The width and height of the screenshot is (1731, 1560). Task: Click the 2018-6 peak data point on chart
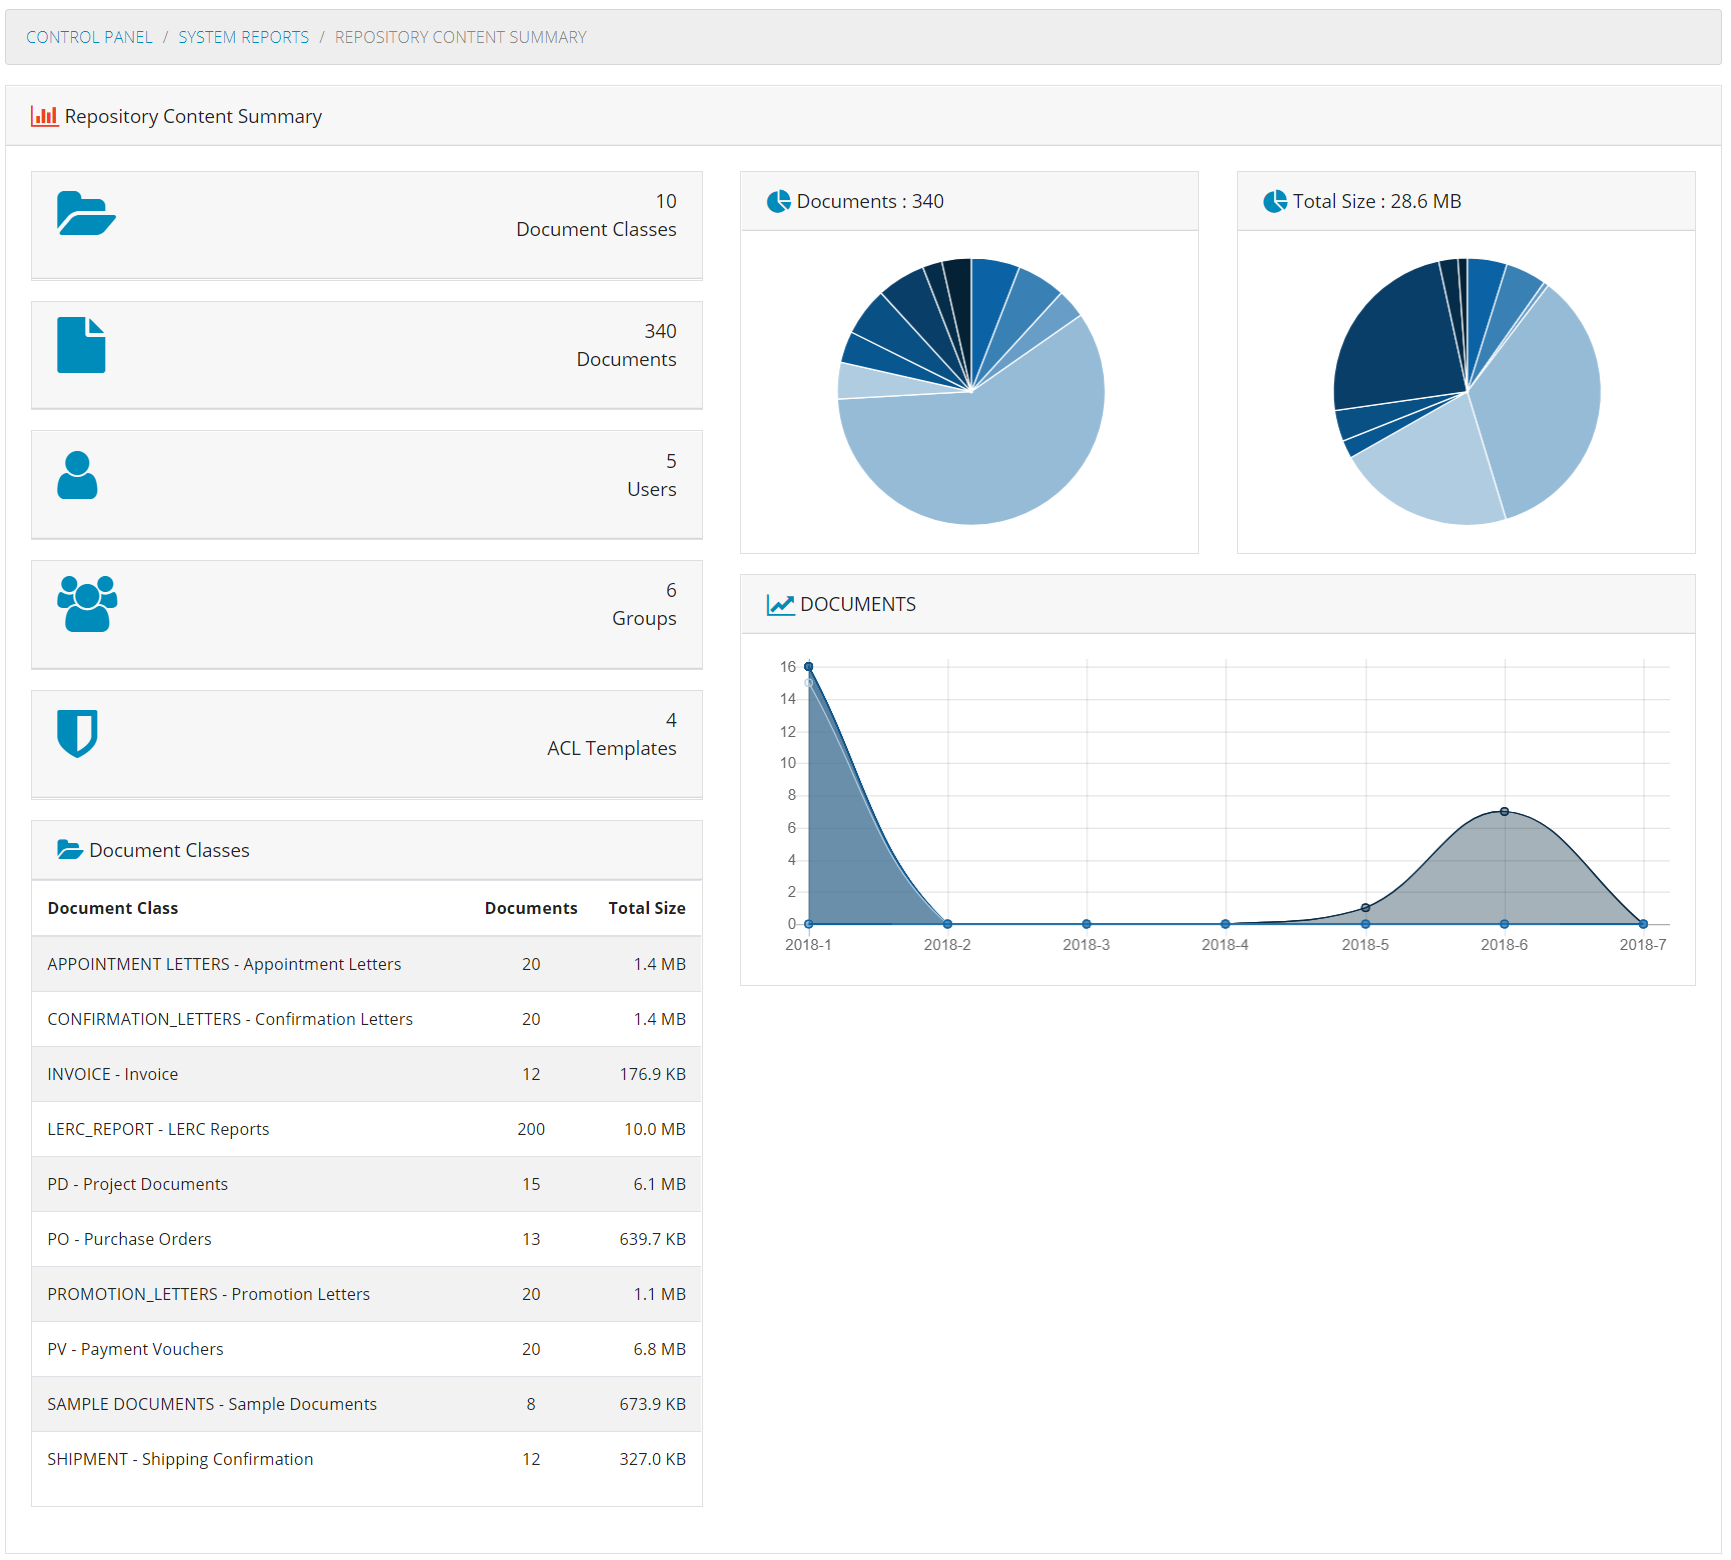1504,812
